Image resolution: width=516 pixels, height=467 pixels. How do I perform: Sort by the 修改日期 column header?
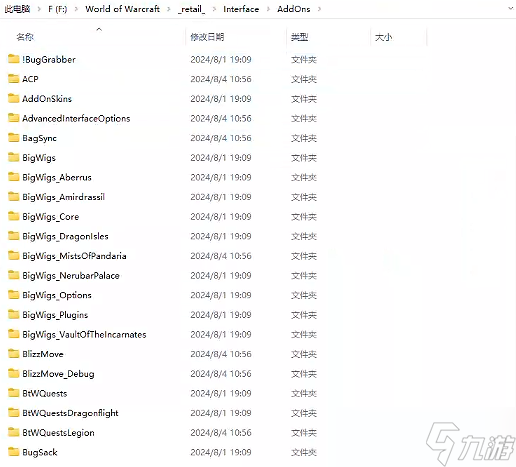[207, 37]
